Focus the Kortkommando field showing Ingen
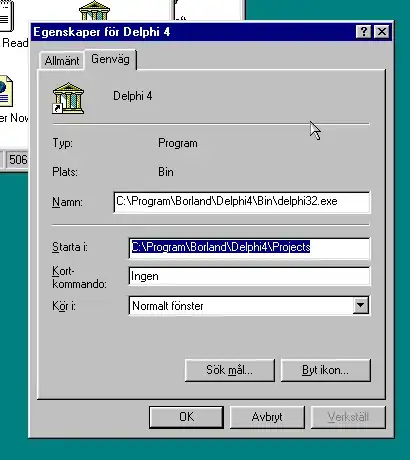The height and width of the screenshot is (460, 410). pyautogui.click(x=249, y=276)
